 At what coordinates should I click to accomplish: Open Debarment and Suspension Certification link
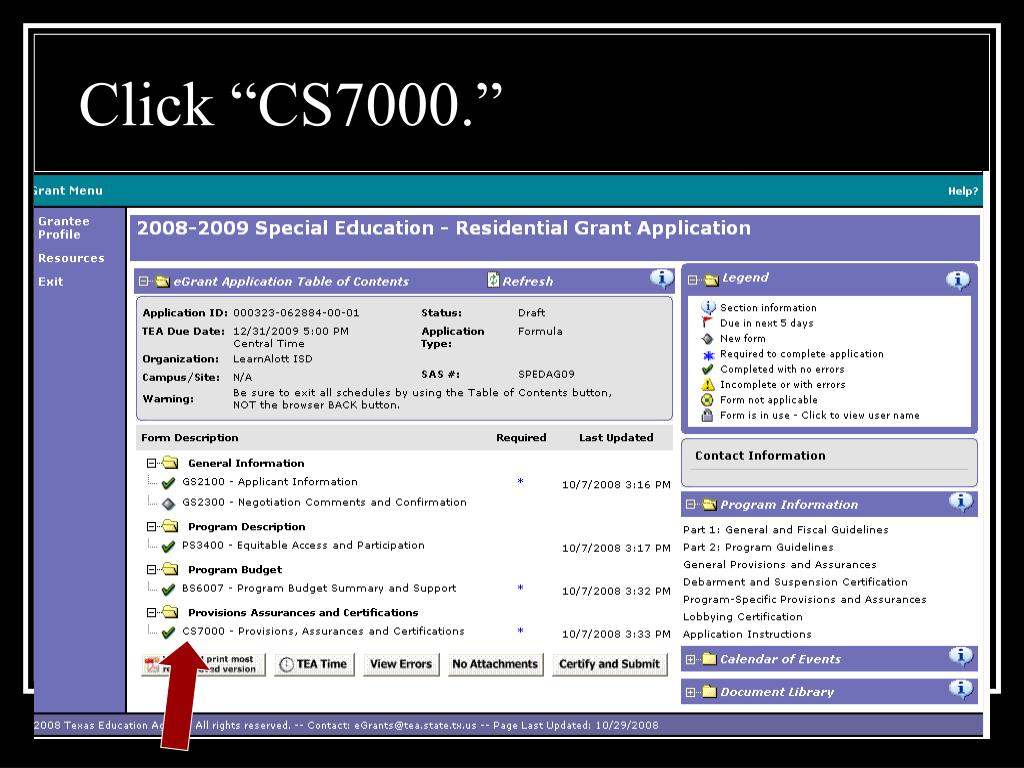(795, 582)
